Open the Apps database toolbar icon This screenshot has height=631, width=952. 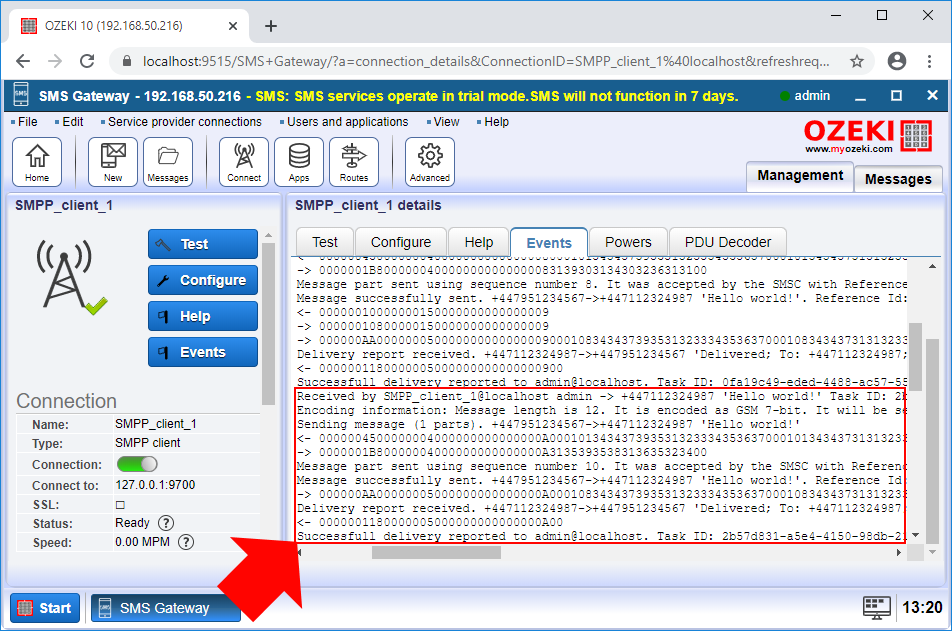299,162
